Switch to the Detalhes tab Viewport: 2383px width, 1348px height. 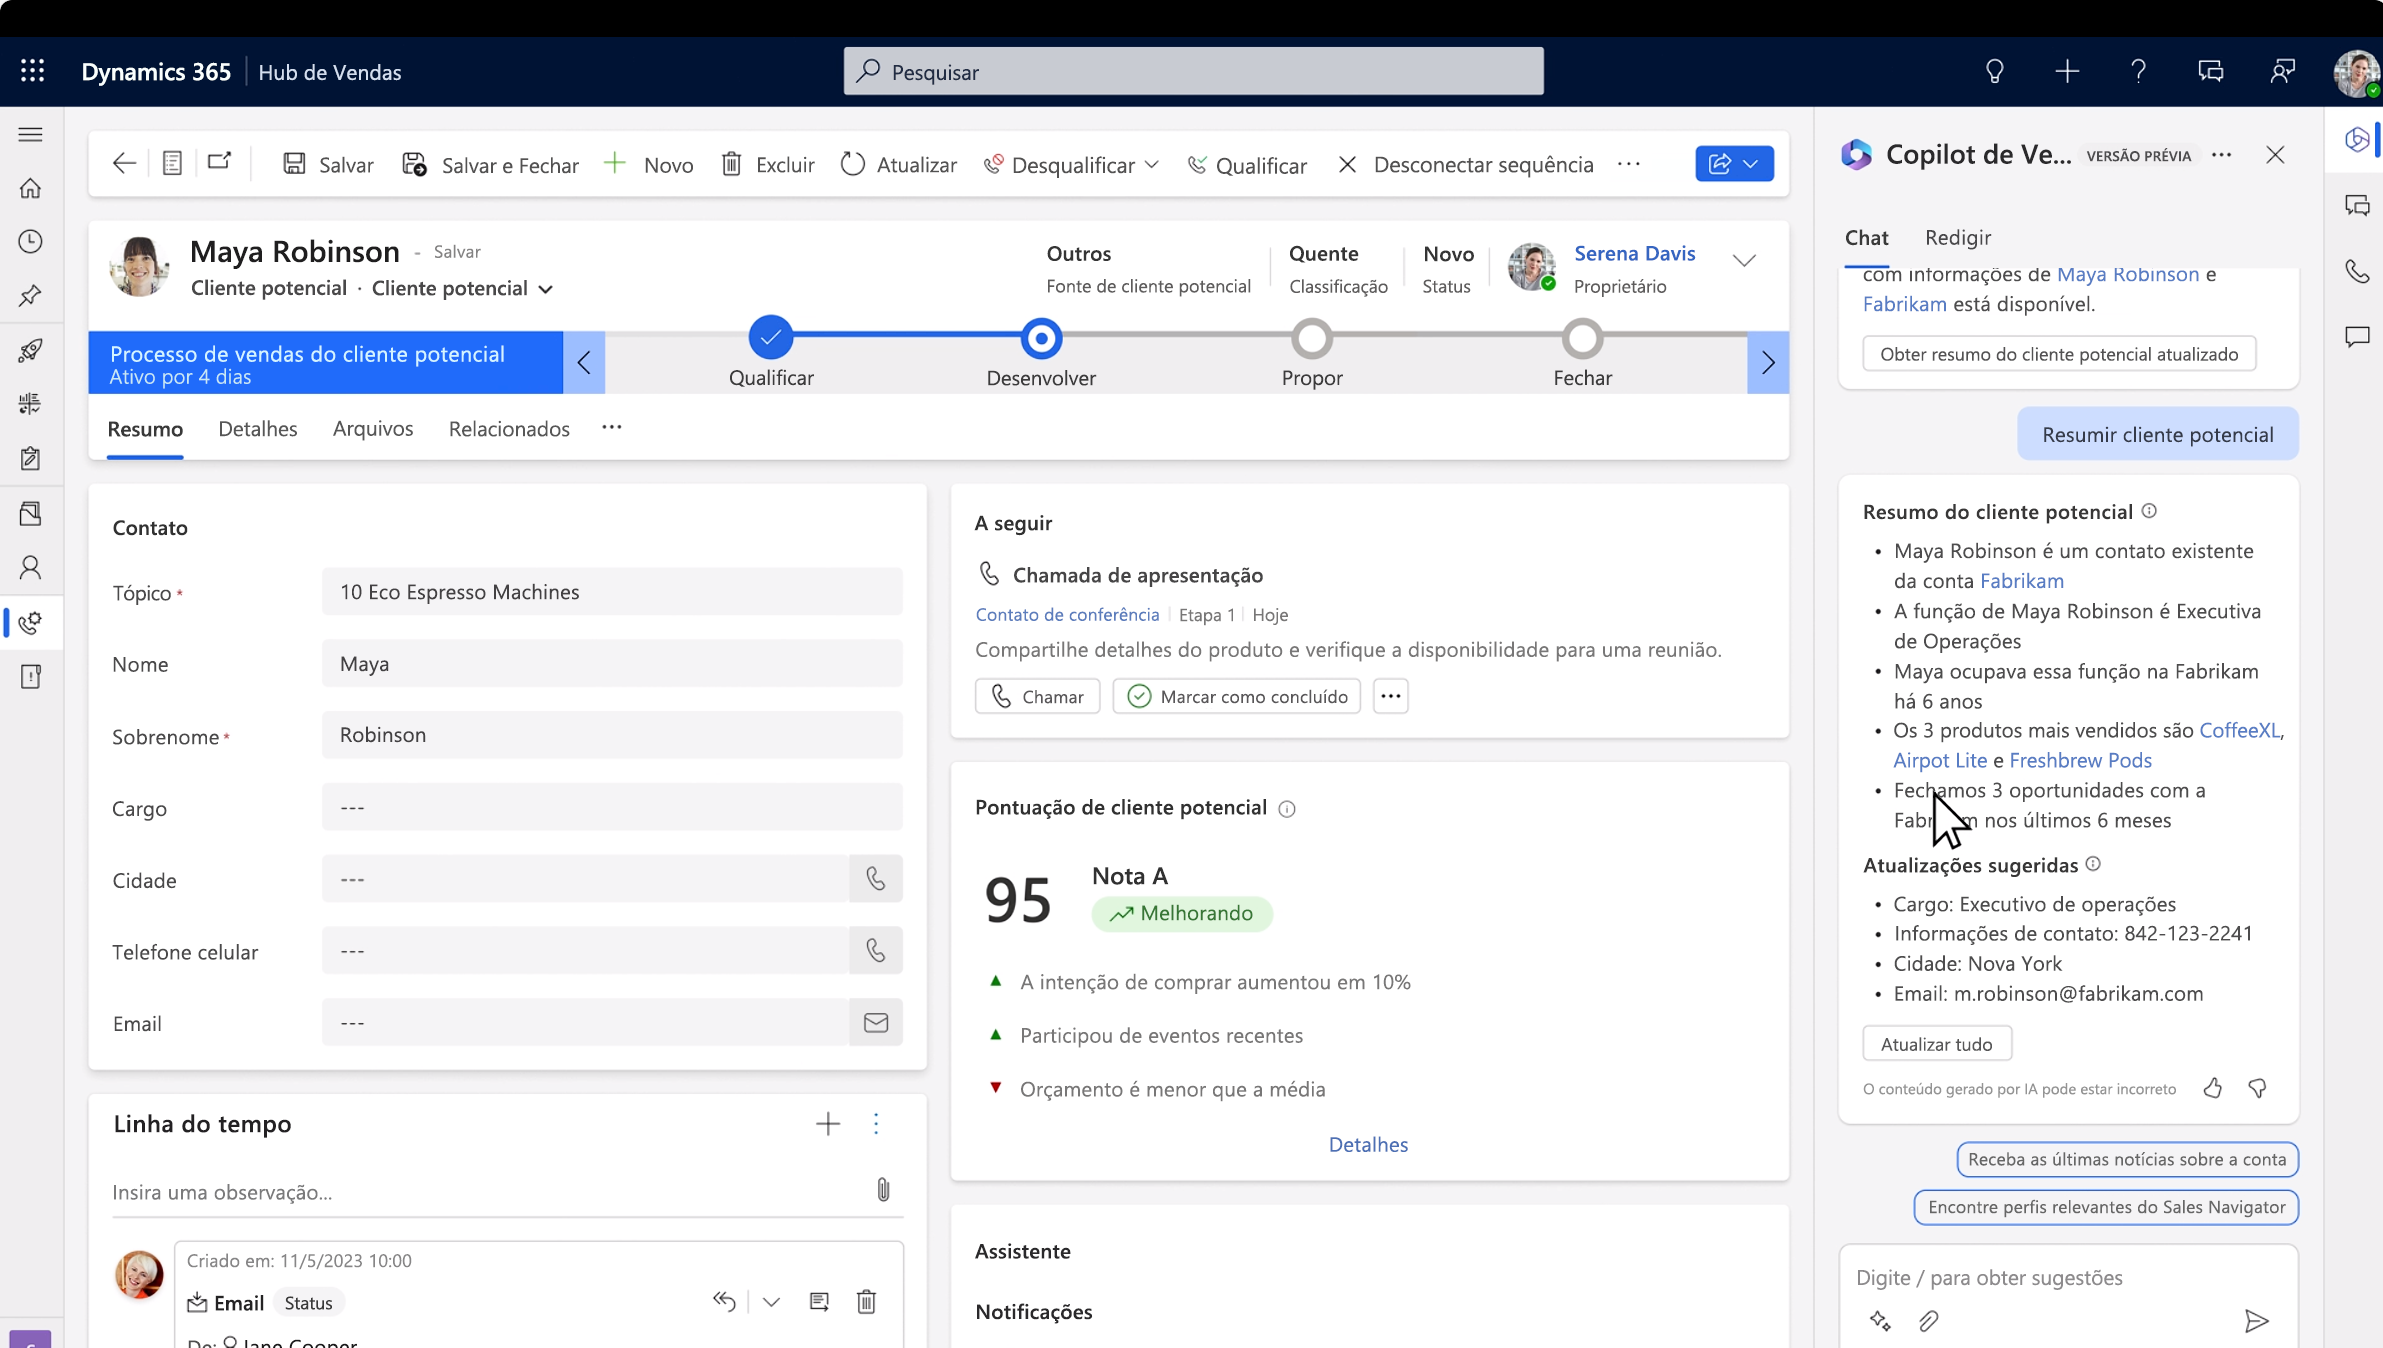(258, 428)
